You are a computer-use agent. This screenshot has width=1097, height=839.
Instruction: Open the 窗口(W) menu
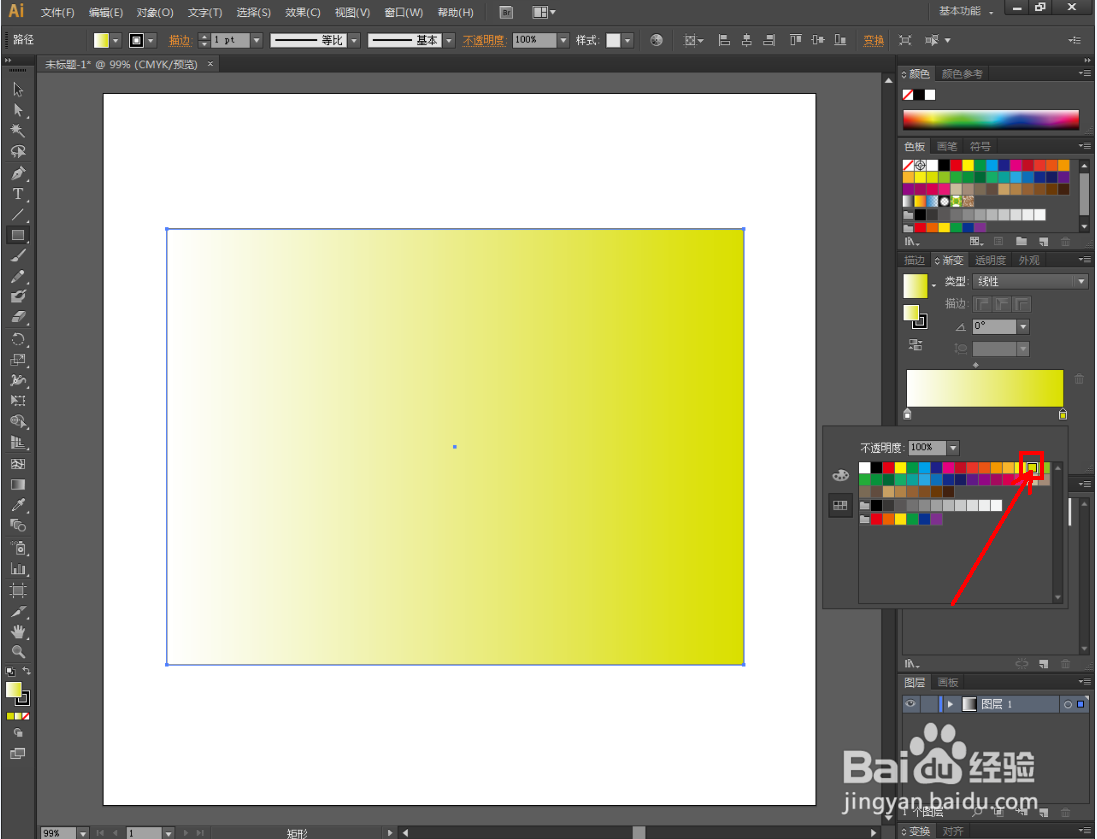(404, 13)
